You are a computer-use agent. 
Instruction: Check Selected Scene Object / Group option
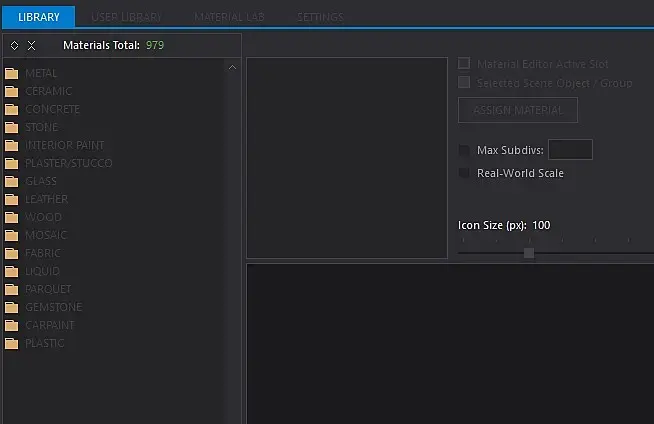point(464,82)
